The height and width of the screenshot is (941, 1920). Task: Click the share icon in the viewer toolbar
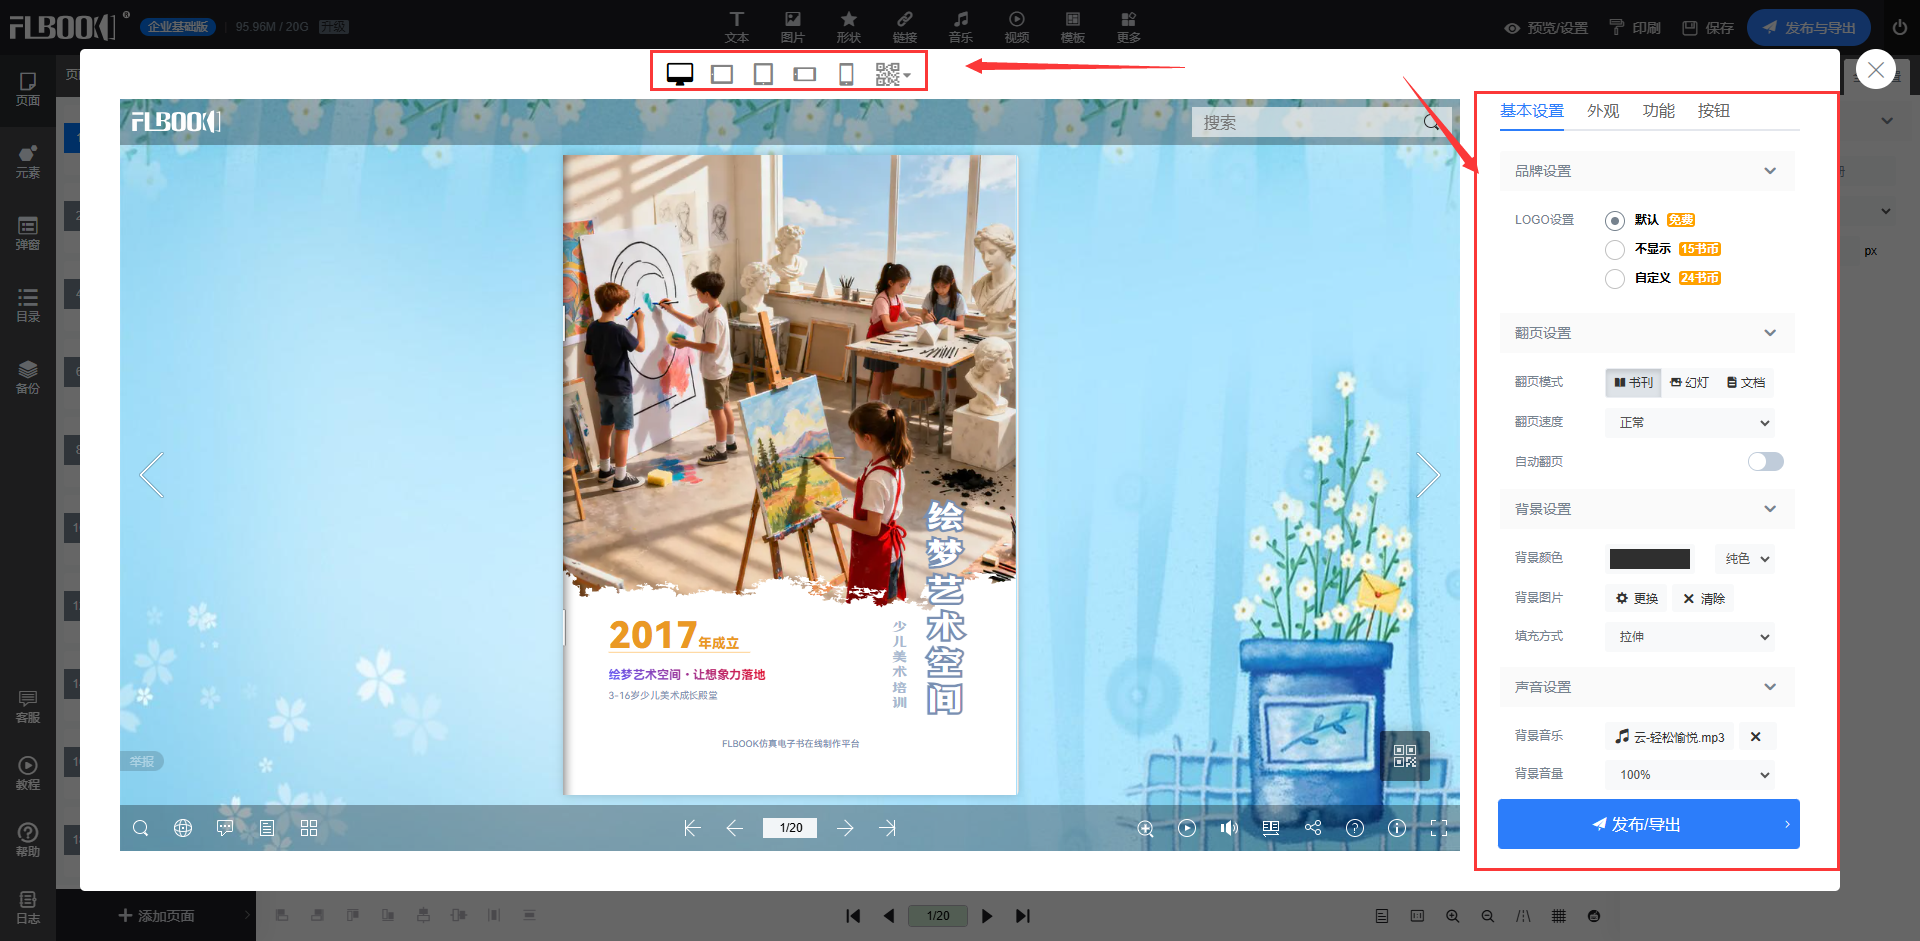(1313, 828)
